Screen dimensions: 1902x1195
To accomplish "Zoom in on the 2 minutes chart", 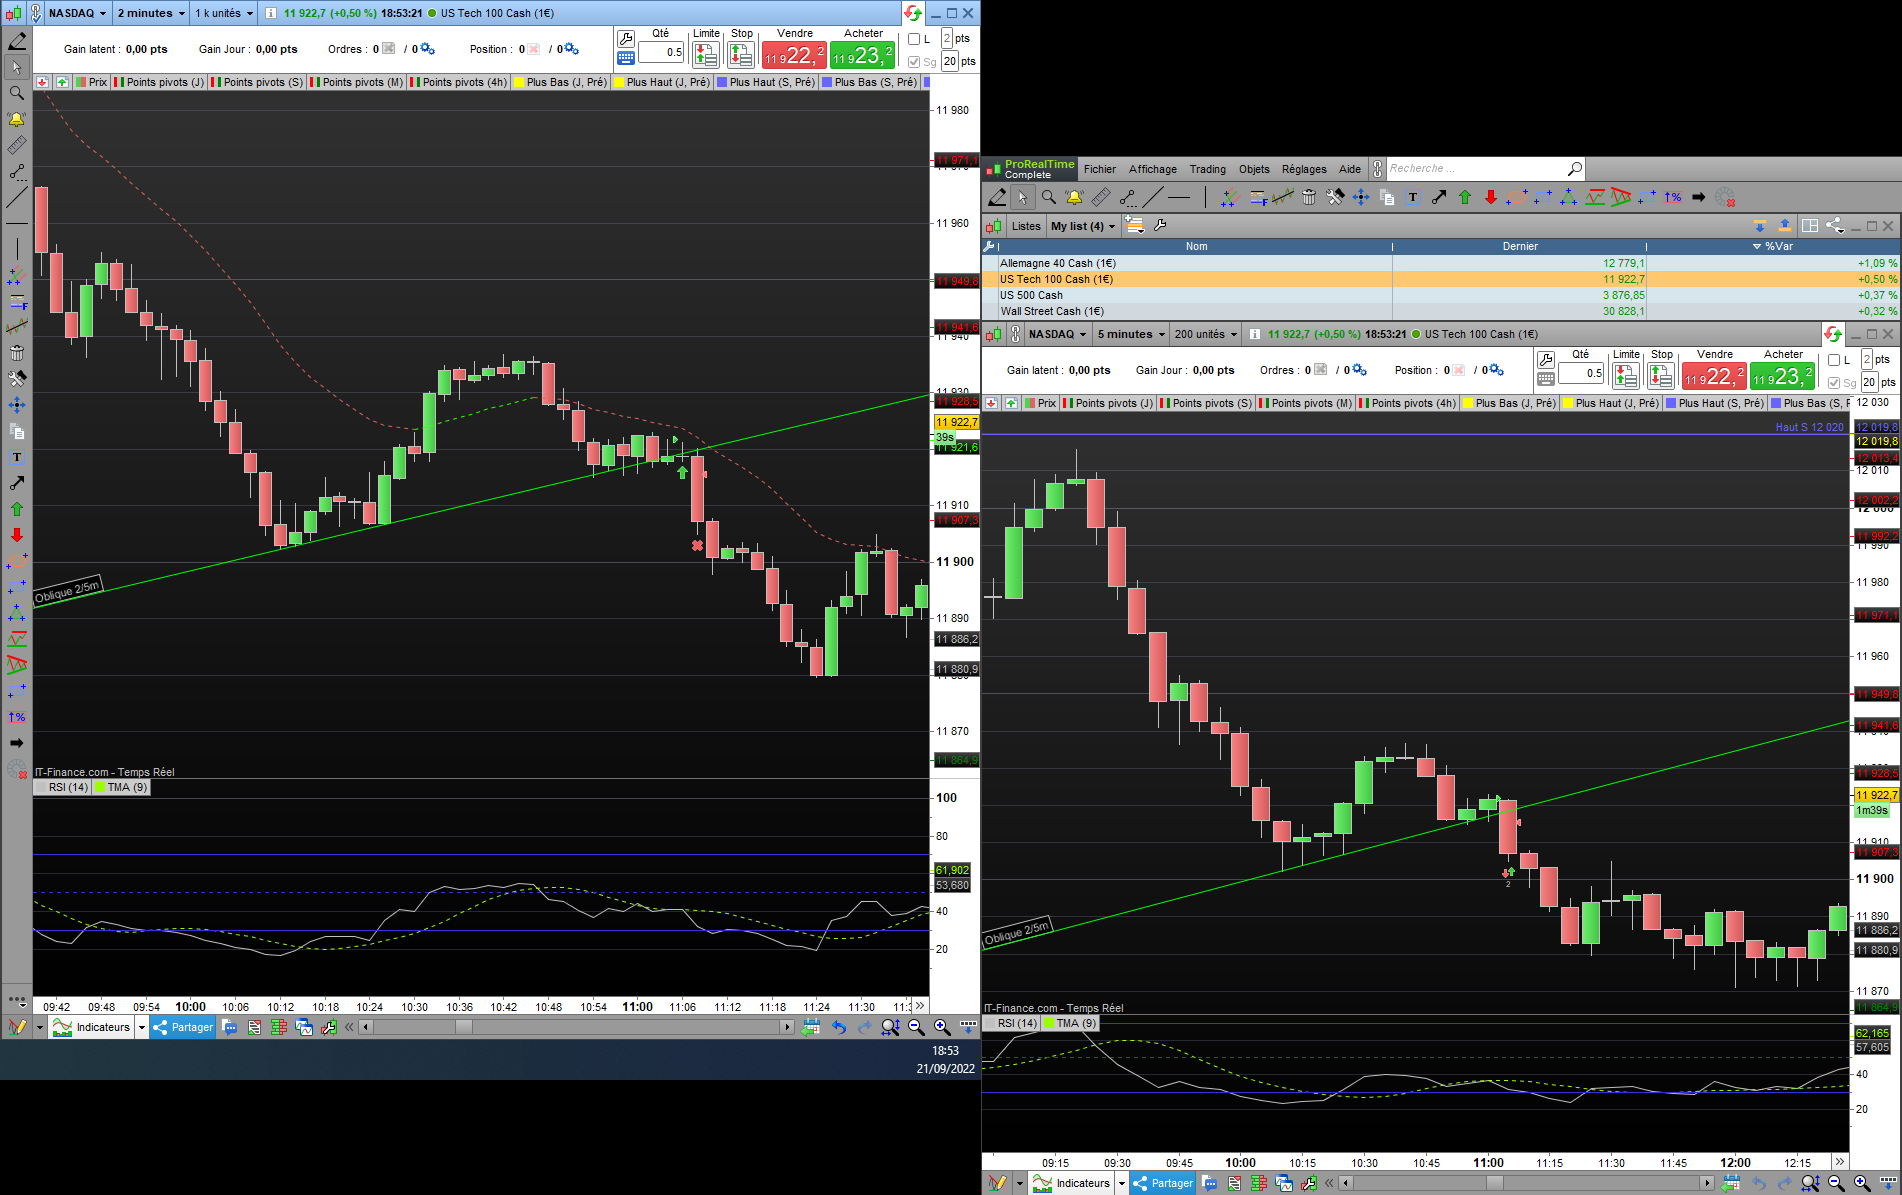I will point(942,1027).
